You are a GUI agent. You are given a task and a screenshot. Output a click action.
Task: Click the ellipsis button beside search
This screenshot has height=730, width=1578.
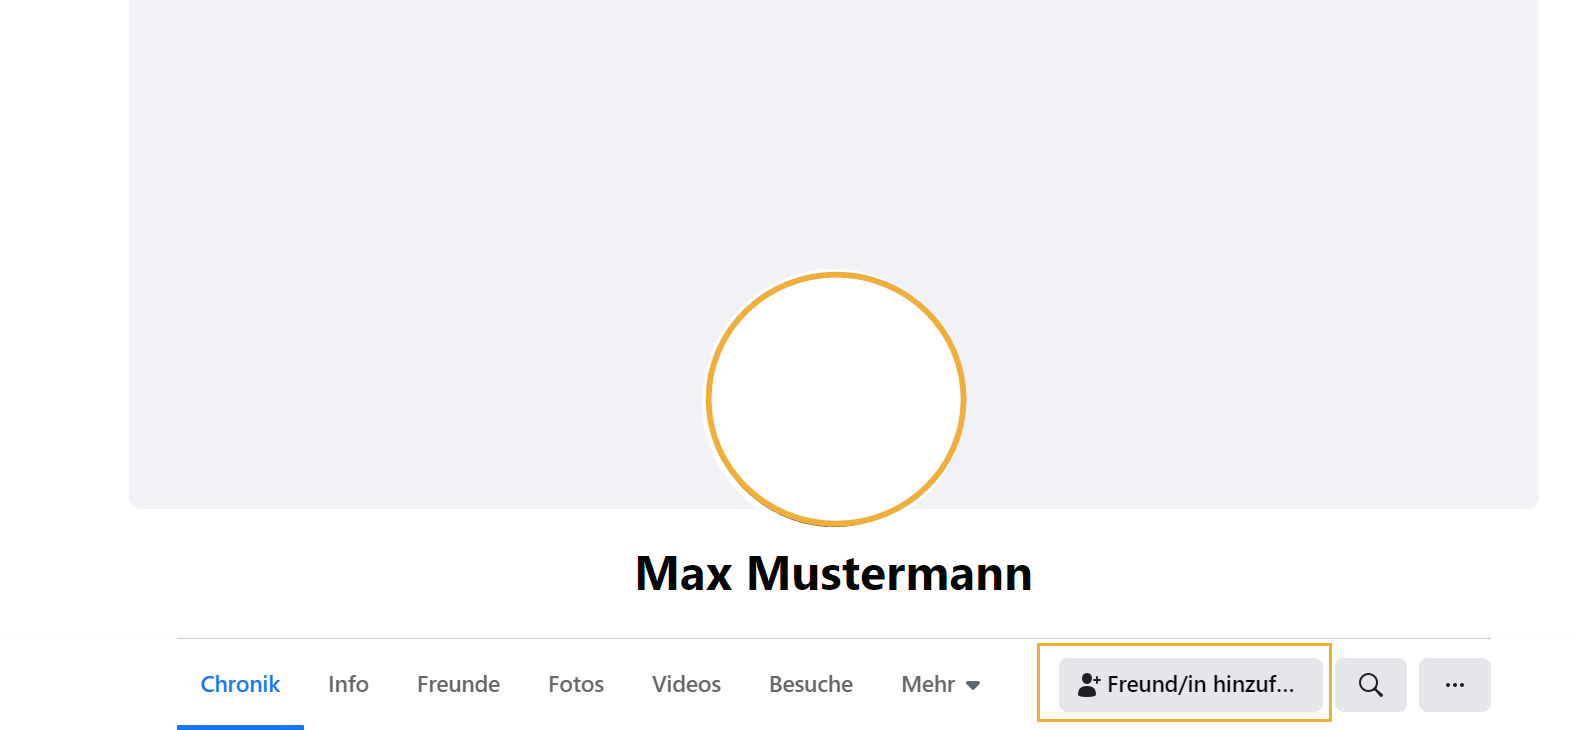coord(1454,685)
